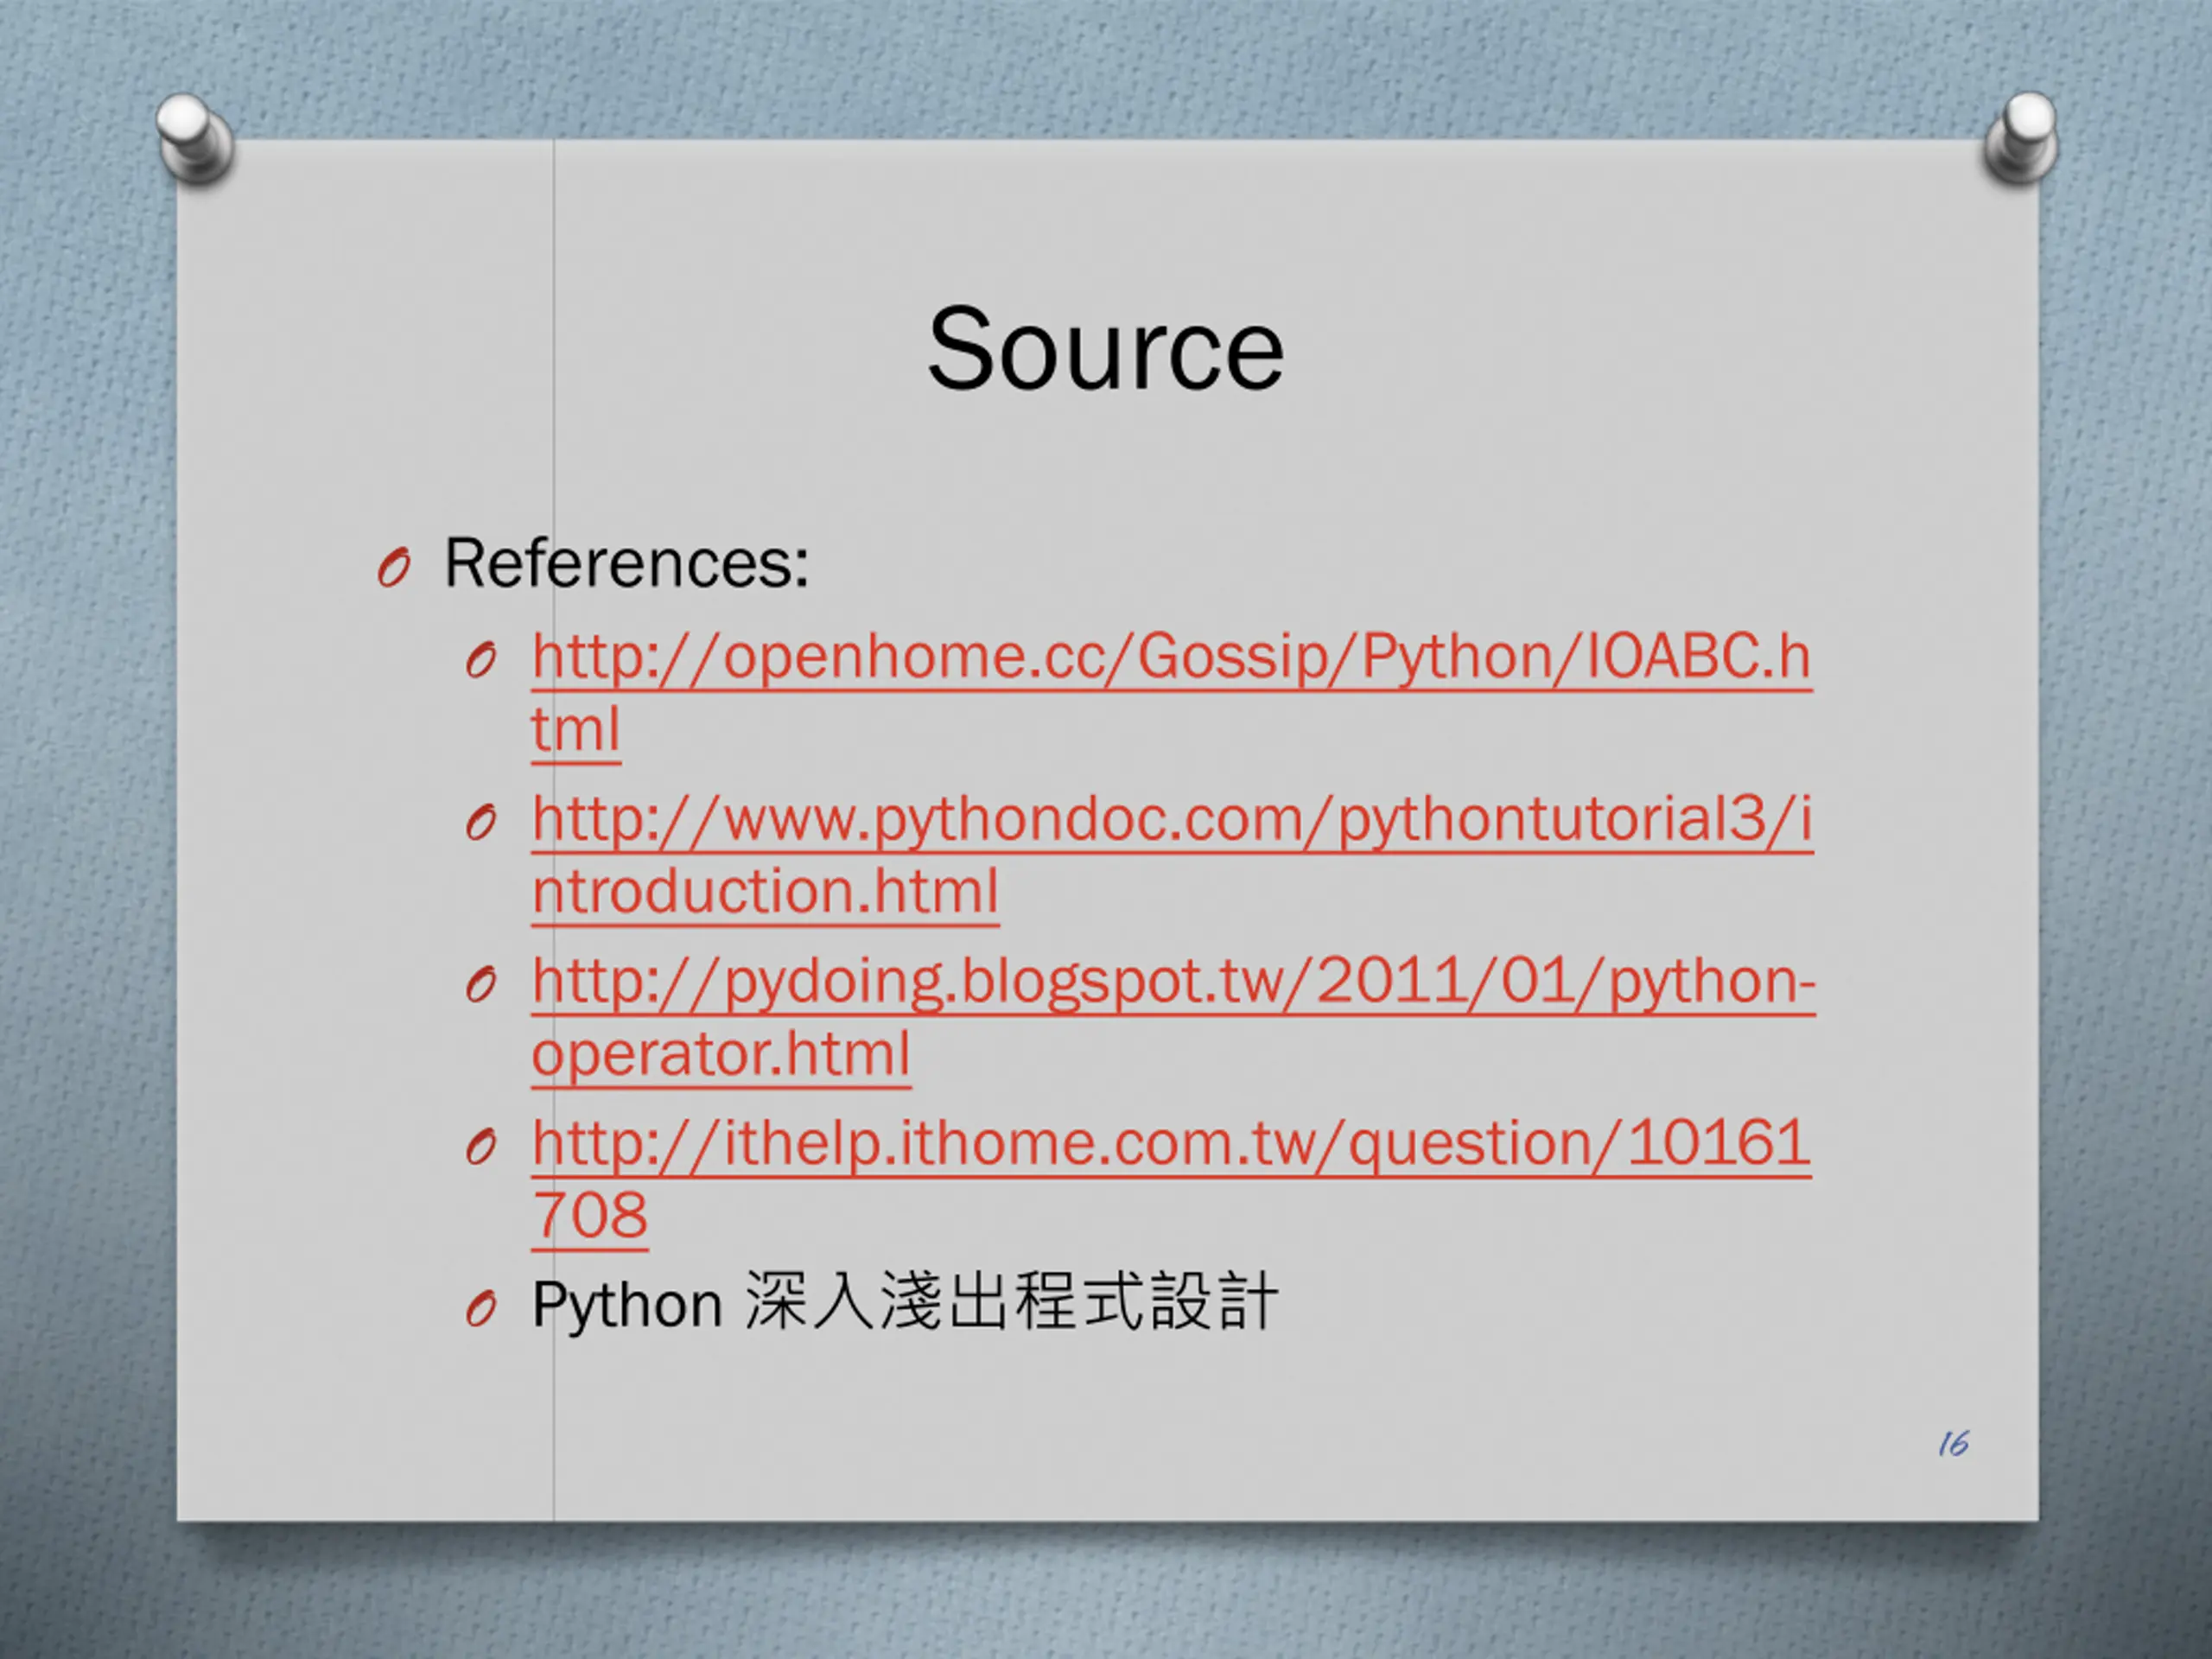Click the 'References:' bullet text
This screenshot has height=1659, width=2212.
click(626, 563)
